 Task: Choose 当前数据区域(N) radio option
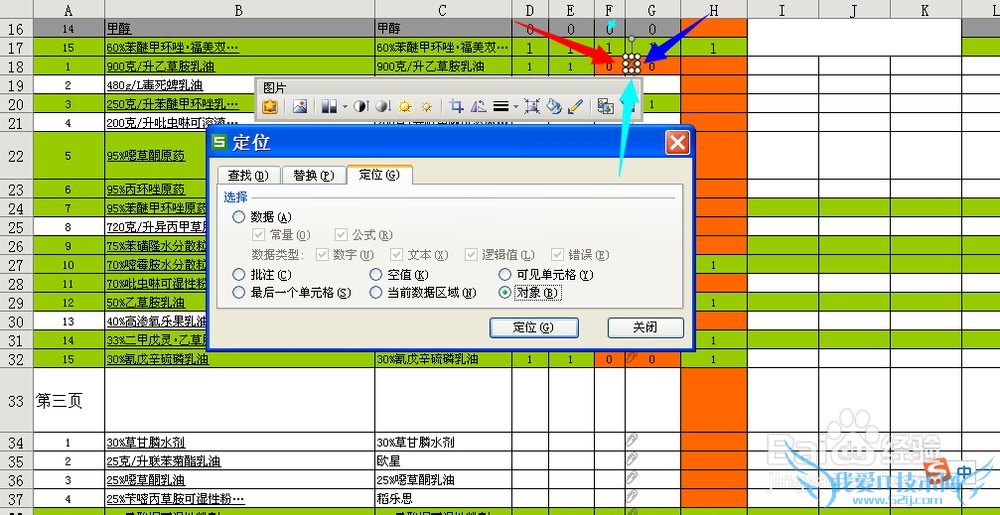[376, 293]
